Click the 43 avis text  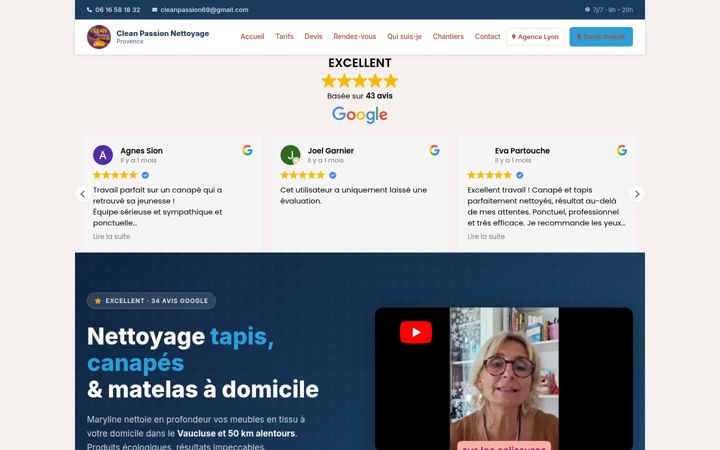click(379, 96)
